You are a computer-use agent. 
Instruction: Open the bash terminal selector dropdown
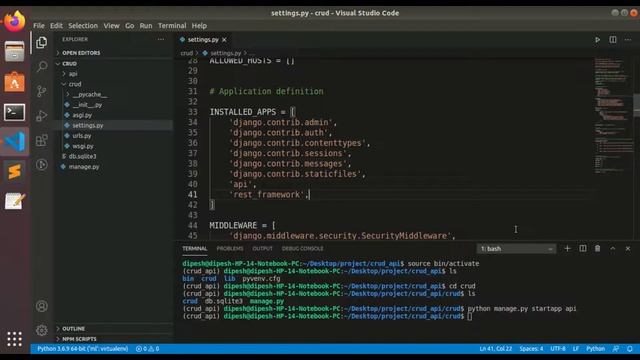[516, 249]
